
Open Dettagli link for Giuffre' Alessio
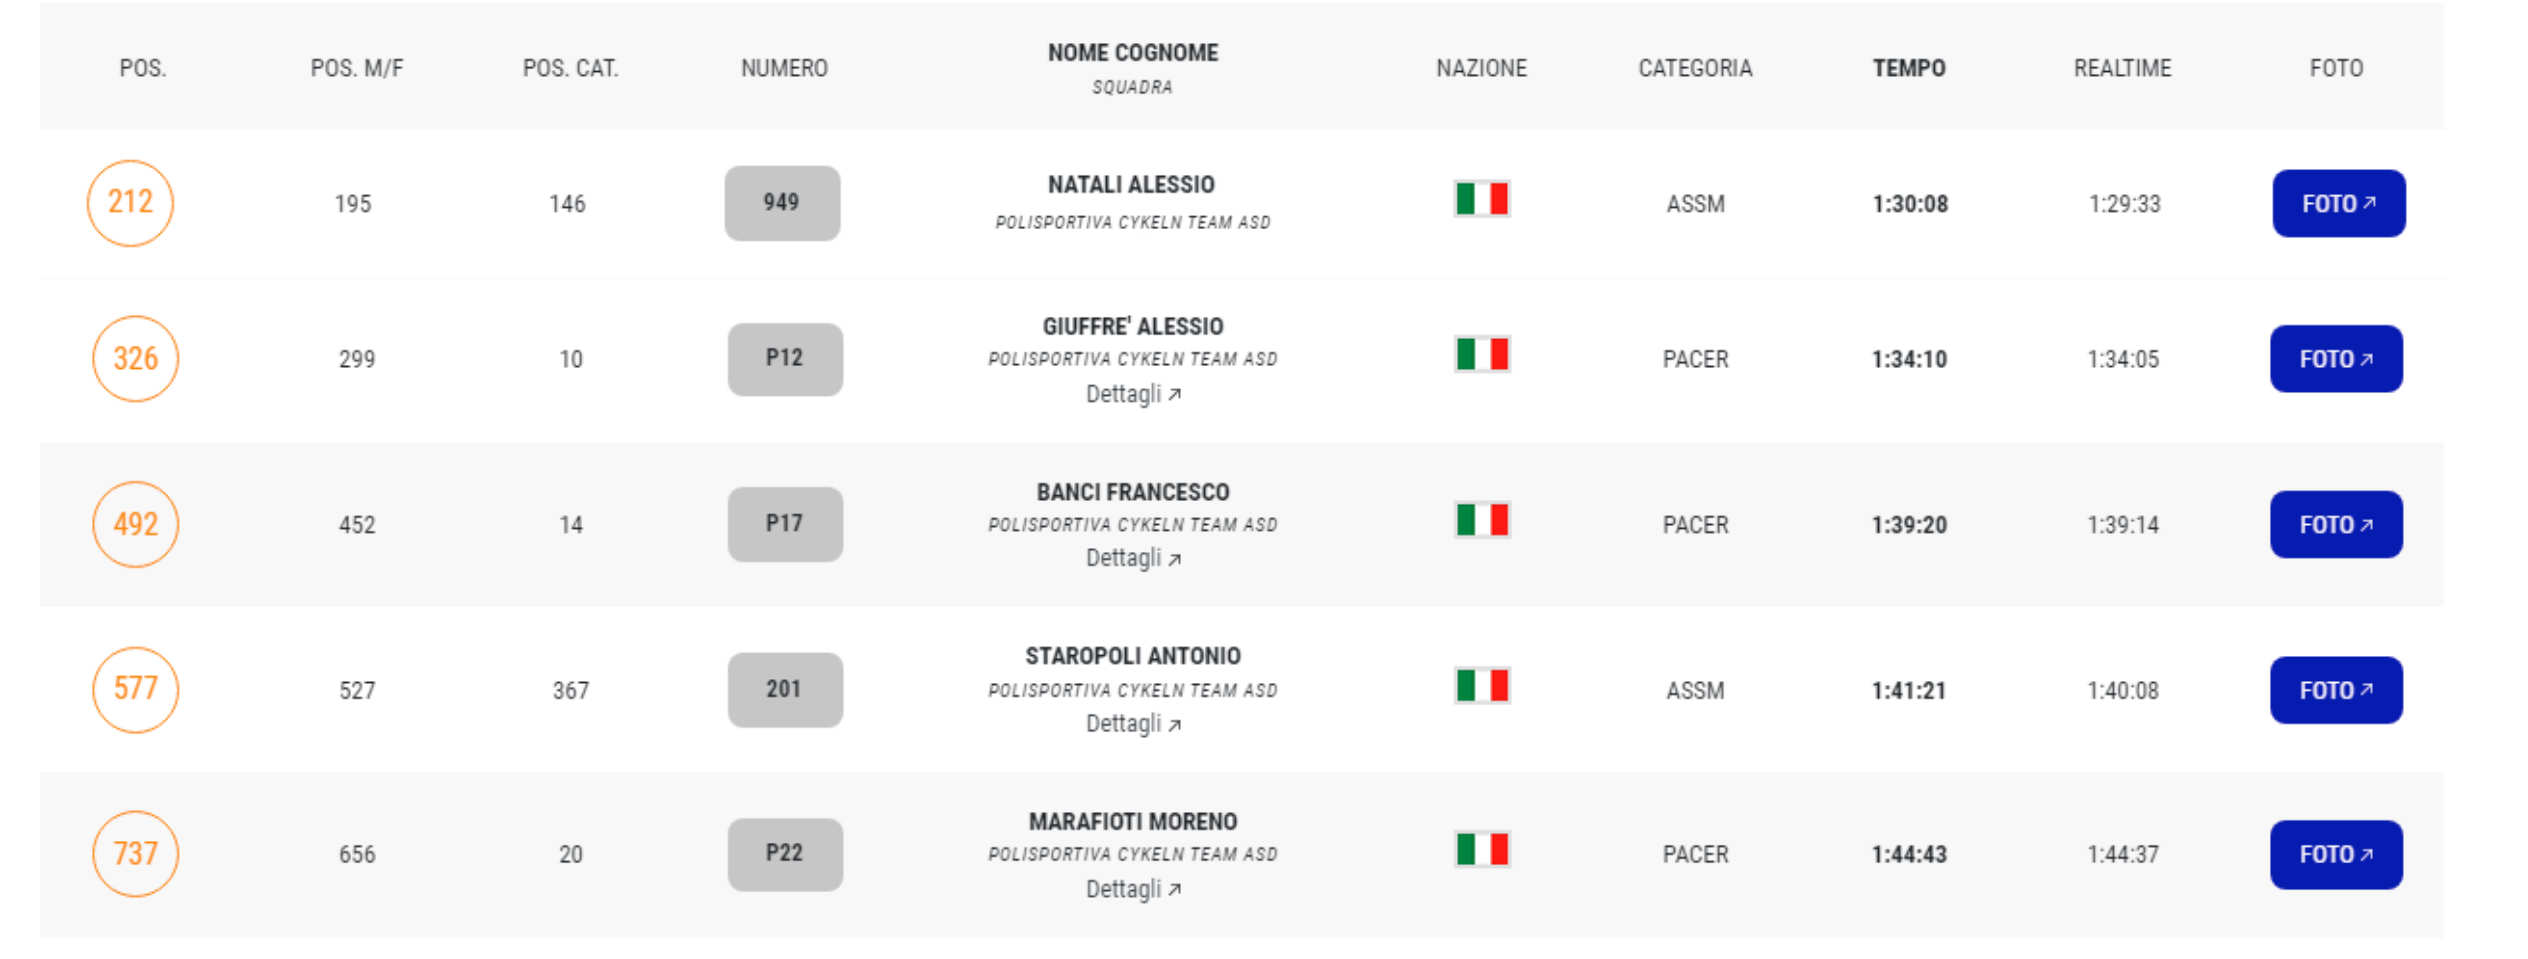click(x=1133, y=394)
